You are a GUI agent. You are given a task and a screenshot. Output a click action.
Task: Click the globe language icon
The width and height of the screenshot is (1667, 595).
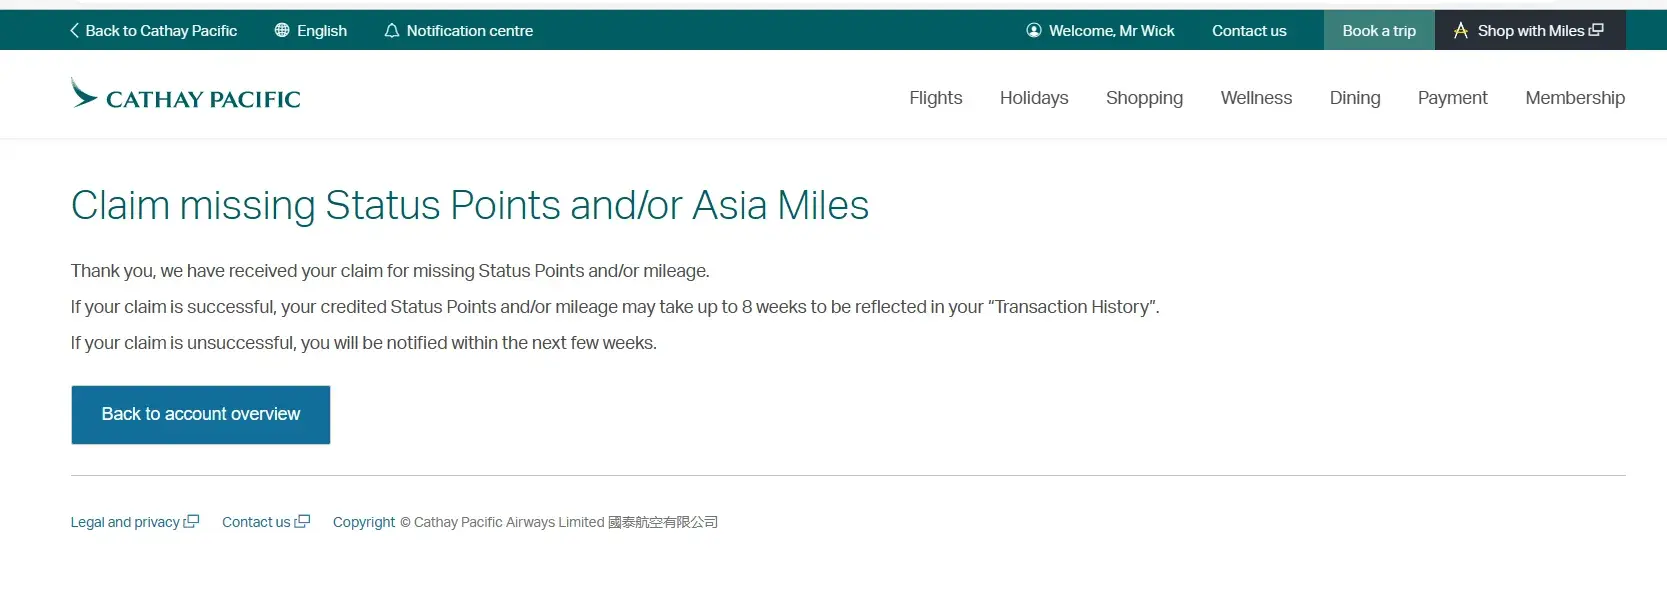(x=282, y=31)
